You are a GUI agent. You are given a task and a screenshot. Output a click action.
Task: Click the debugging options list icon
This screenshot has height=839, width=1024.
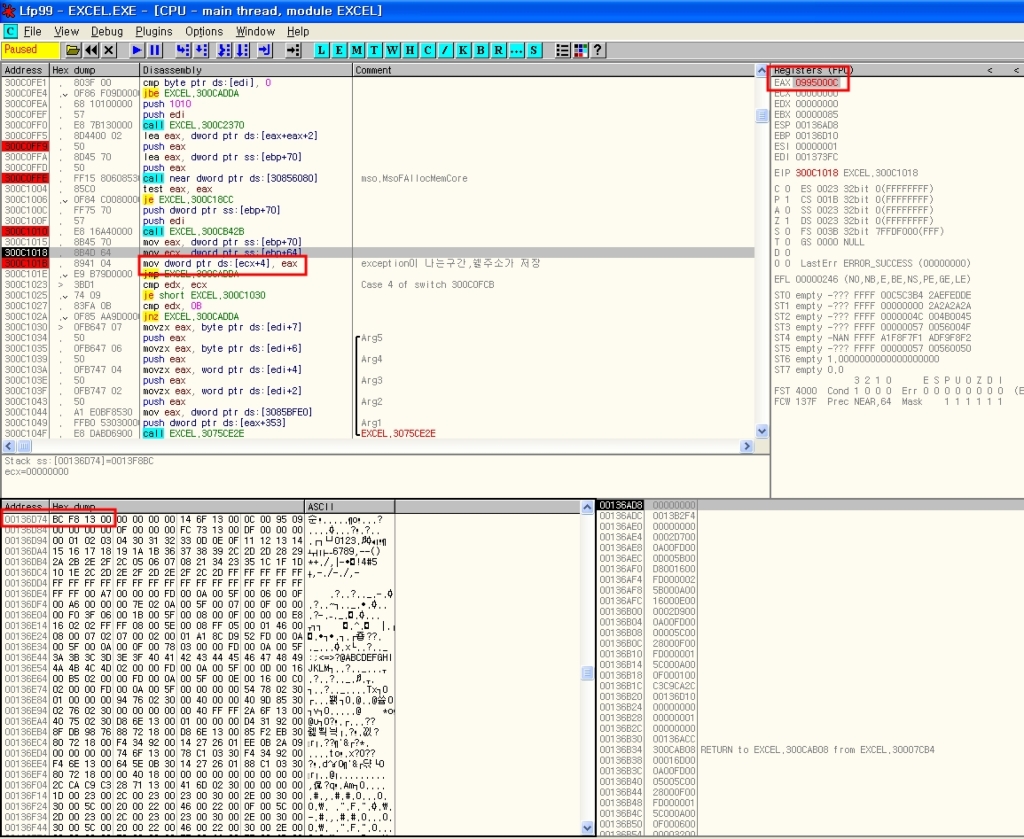click(x=562, y=50)
